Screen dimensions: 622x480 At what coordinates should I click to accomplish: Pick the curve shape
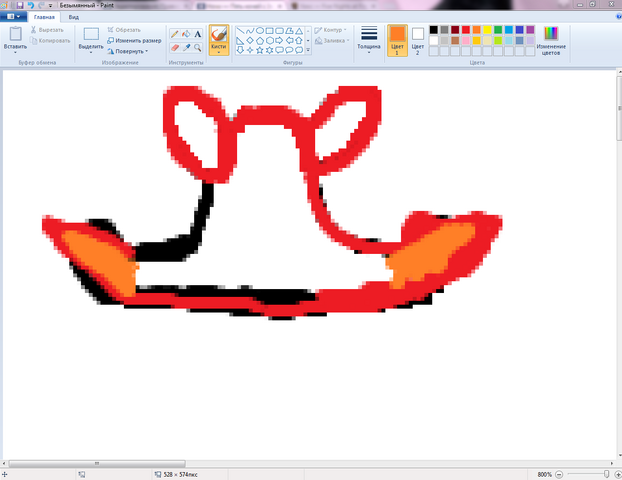[250, 31]
